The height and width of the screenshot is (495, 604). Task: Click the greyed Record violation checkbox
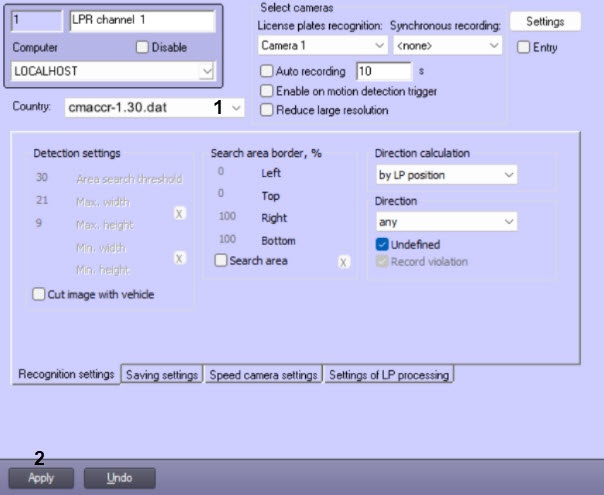coord(382,262)
